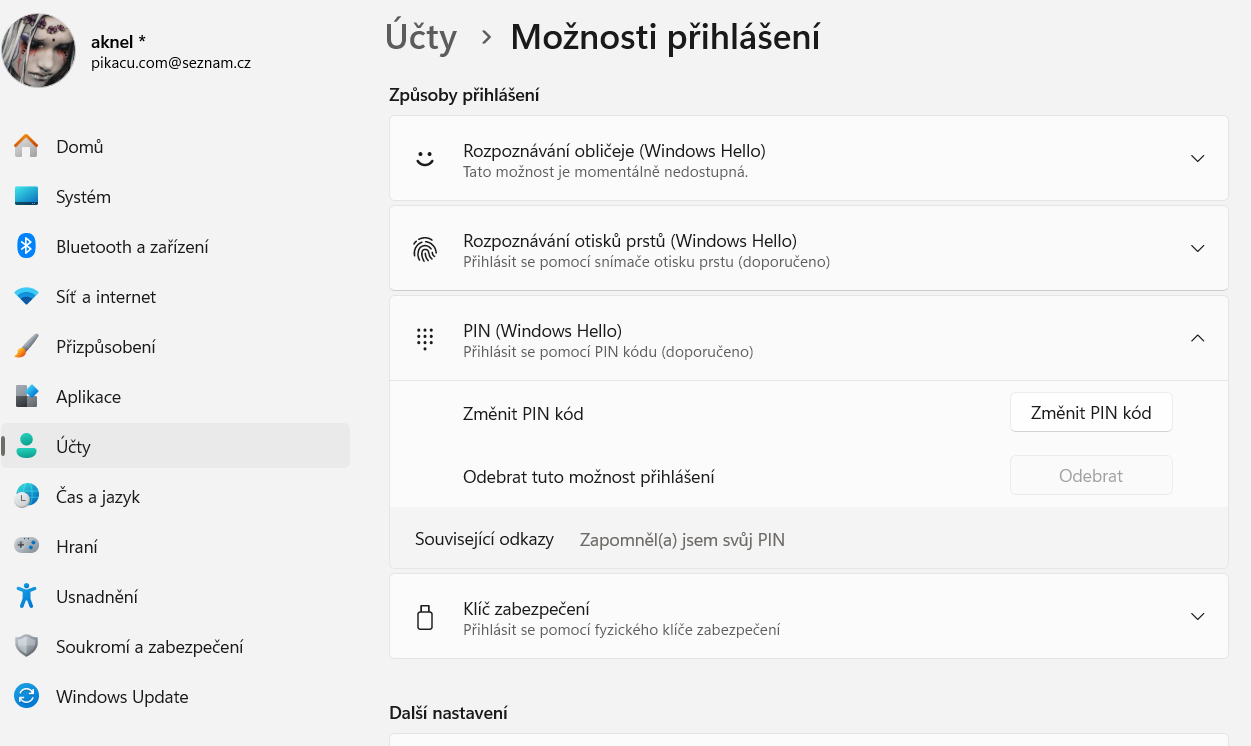The width and height of the screenshot is (1251, 746).
Task: Click the Soukromí a zabezpečení shield icon
Action: point(27,646)
